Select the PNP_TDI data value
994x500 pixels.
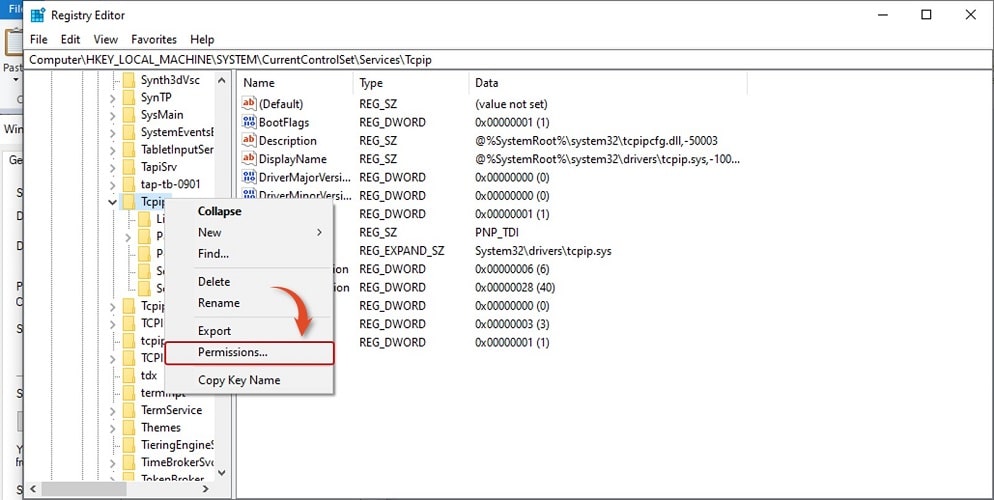pos(497,232)
